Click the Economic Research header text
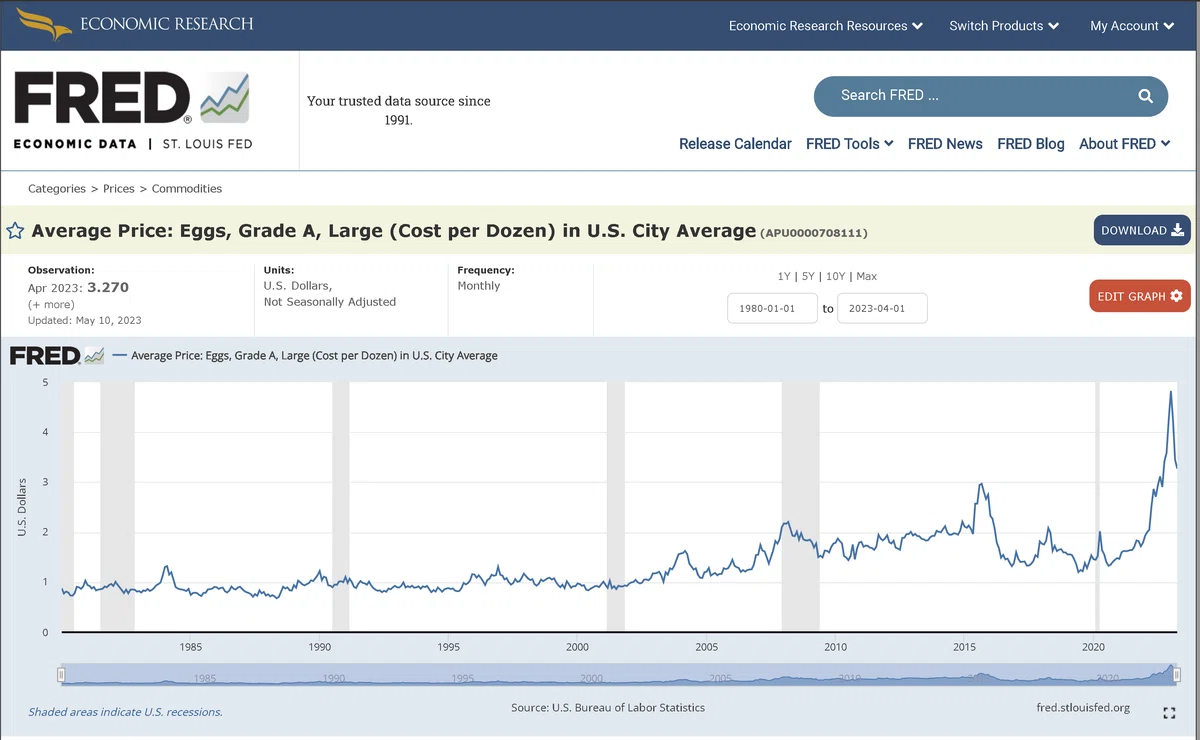1200x740 pixels. [166, 23]
